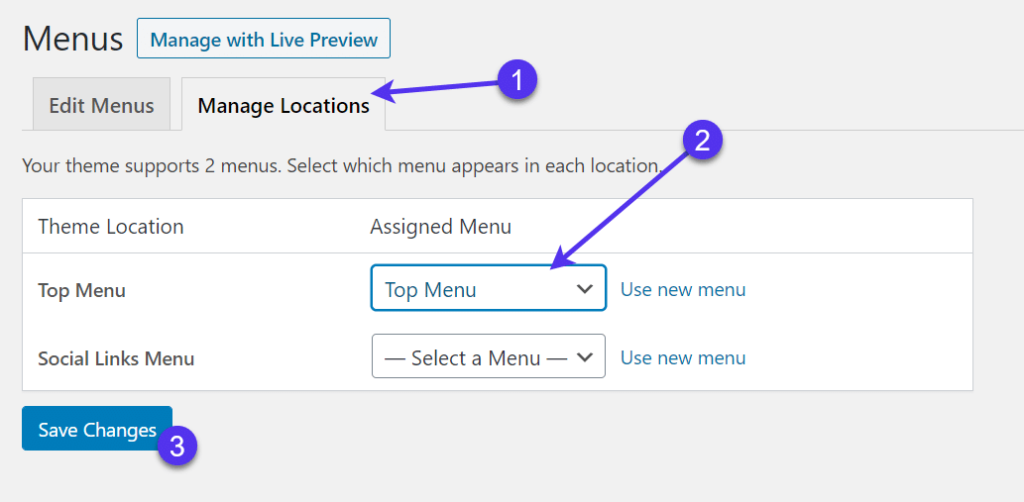The height and width of the screenshot is (502, 1024).
Task: Click the purple arrow pointing at Manage Locations
Action: pos(440,91)
